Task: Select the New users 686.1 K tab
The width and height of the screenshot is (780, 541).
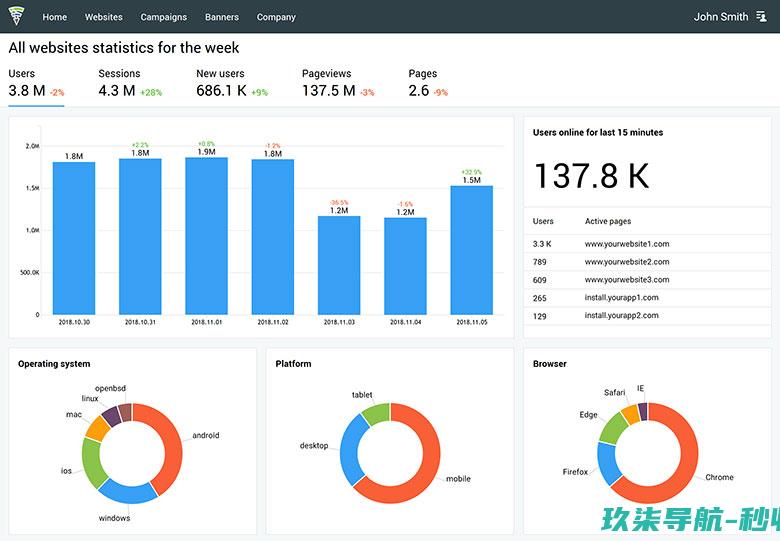Action: click(232, 83)
